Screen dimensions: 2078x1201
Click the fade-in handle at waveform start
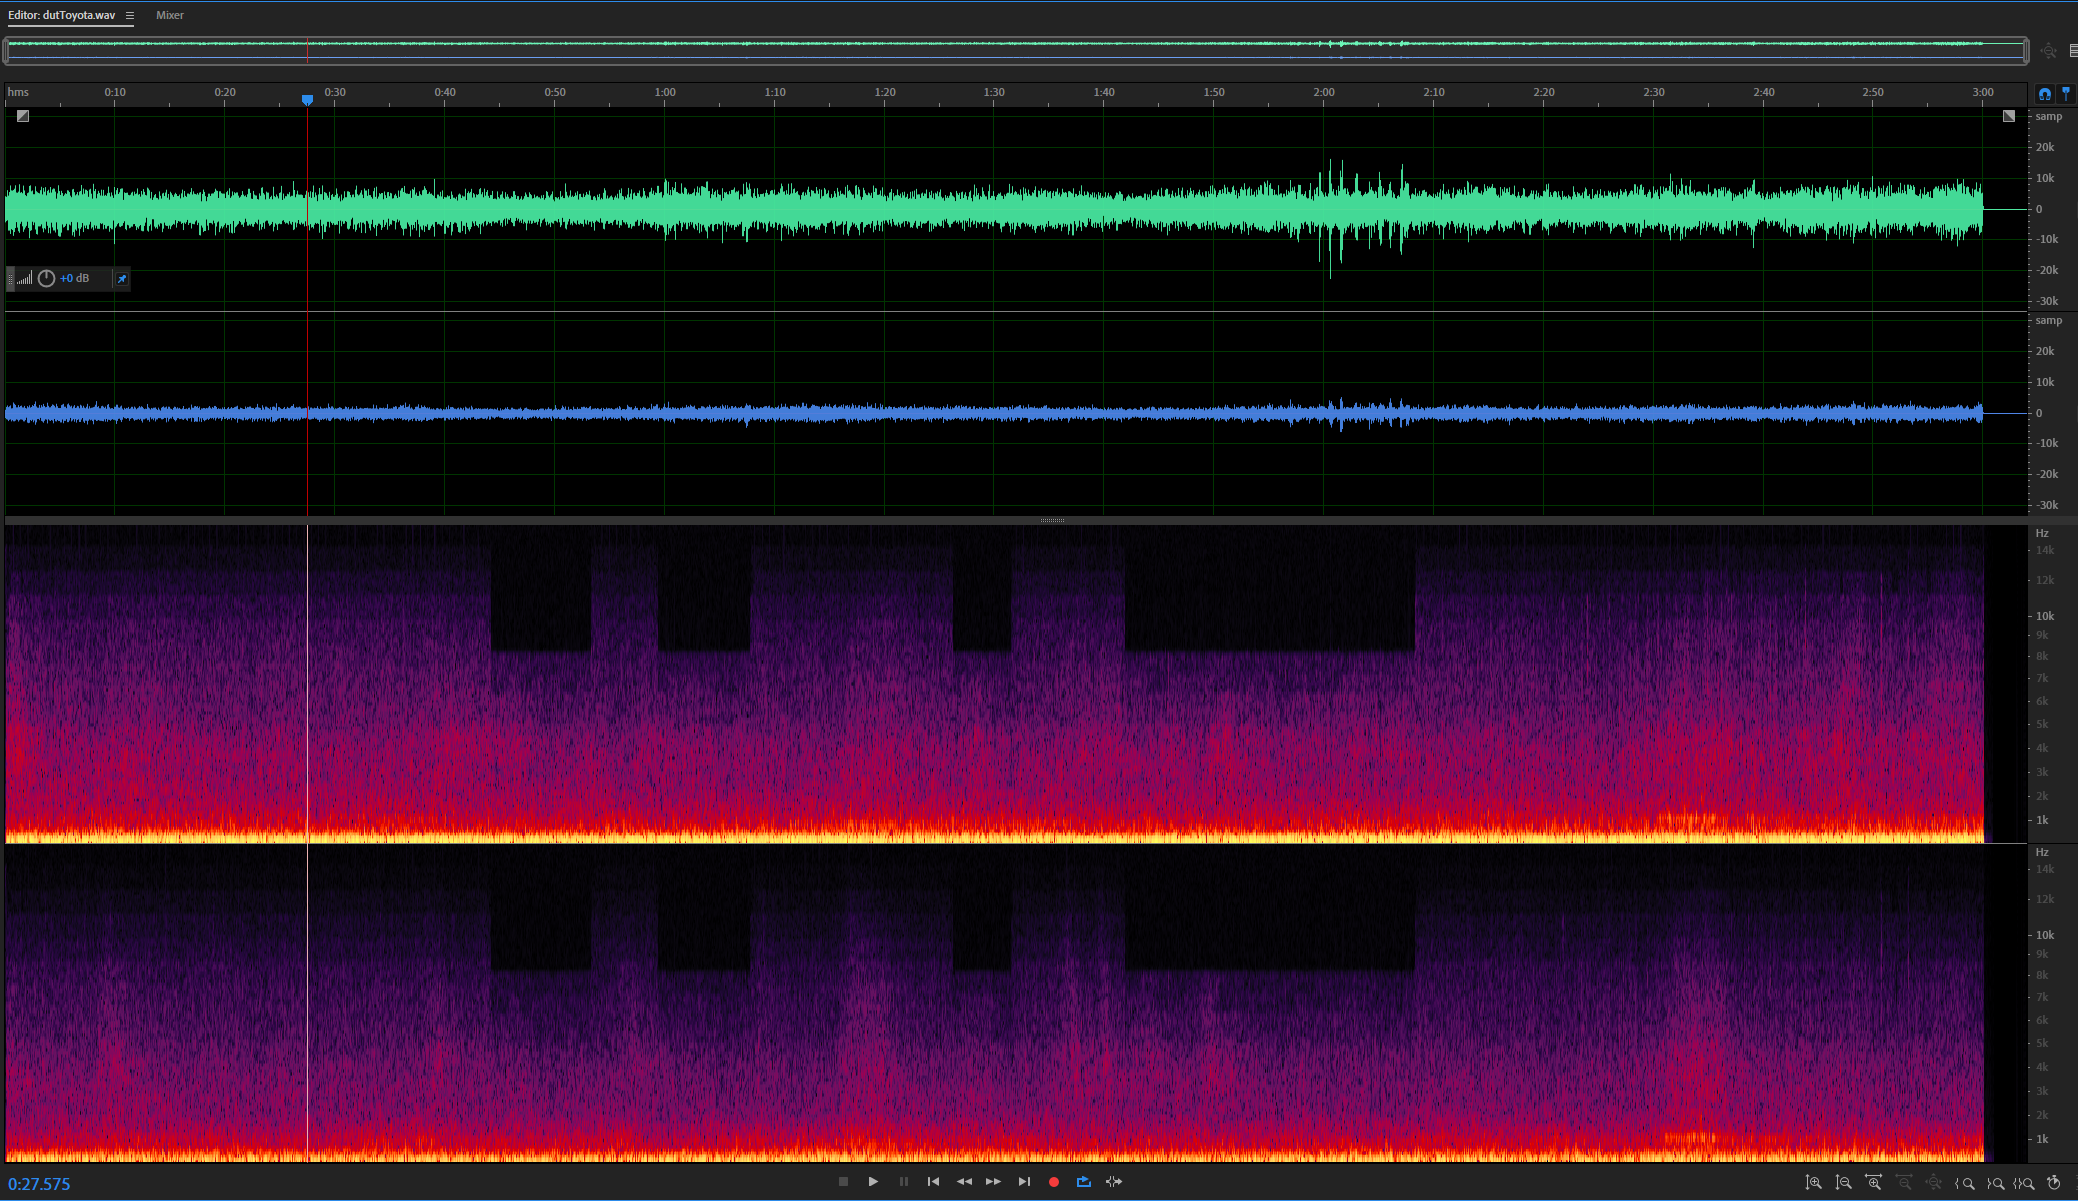[x=23, y=116]
